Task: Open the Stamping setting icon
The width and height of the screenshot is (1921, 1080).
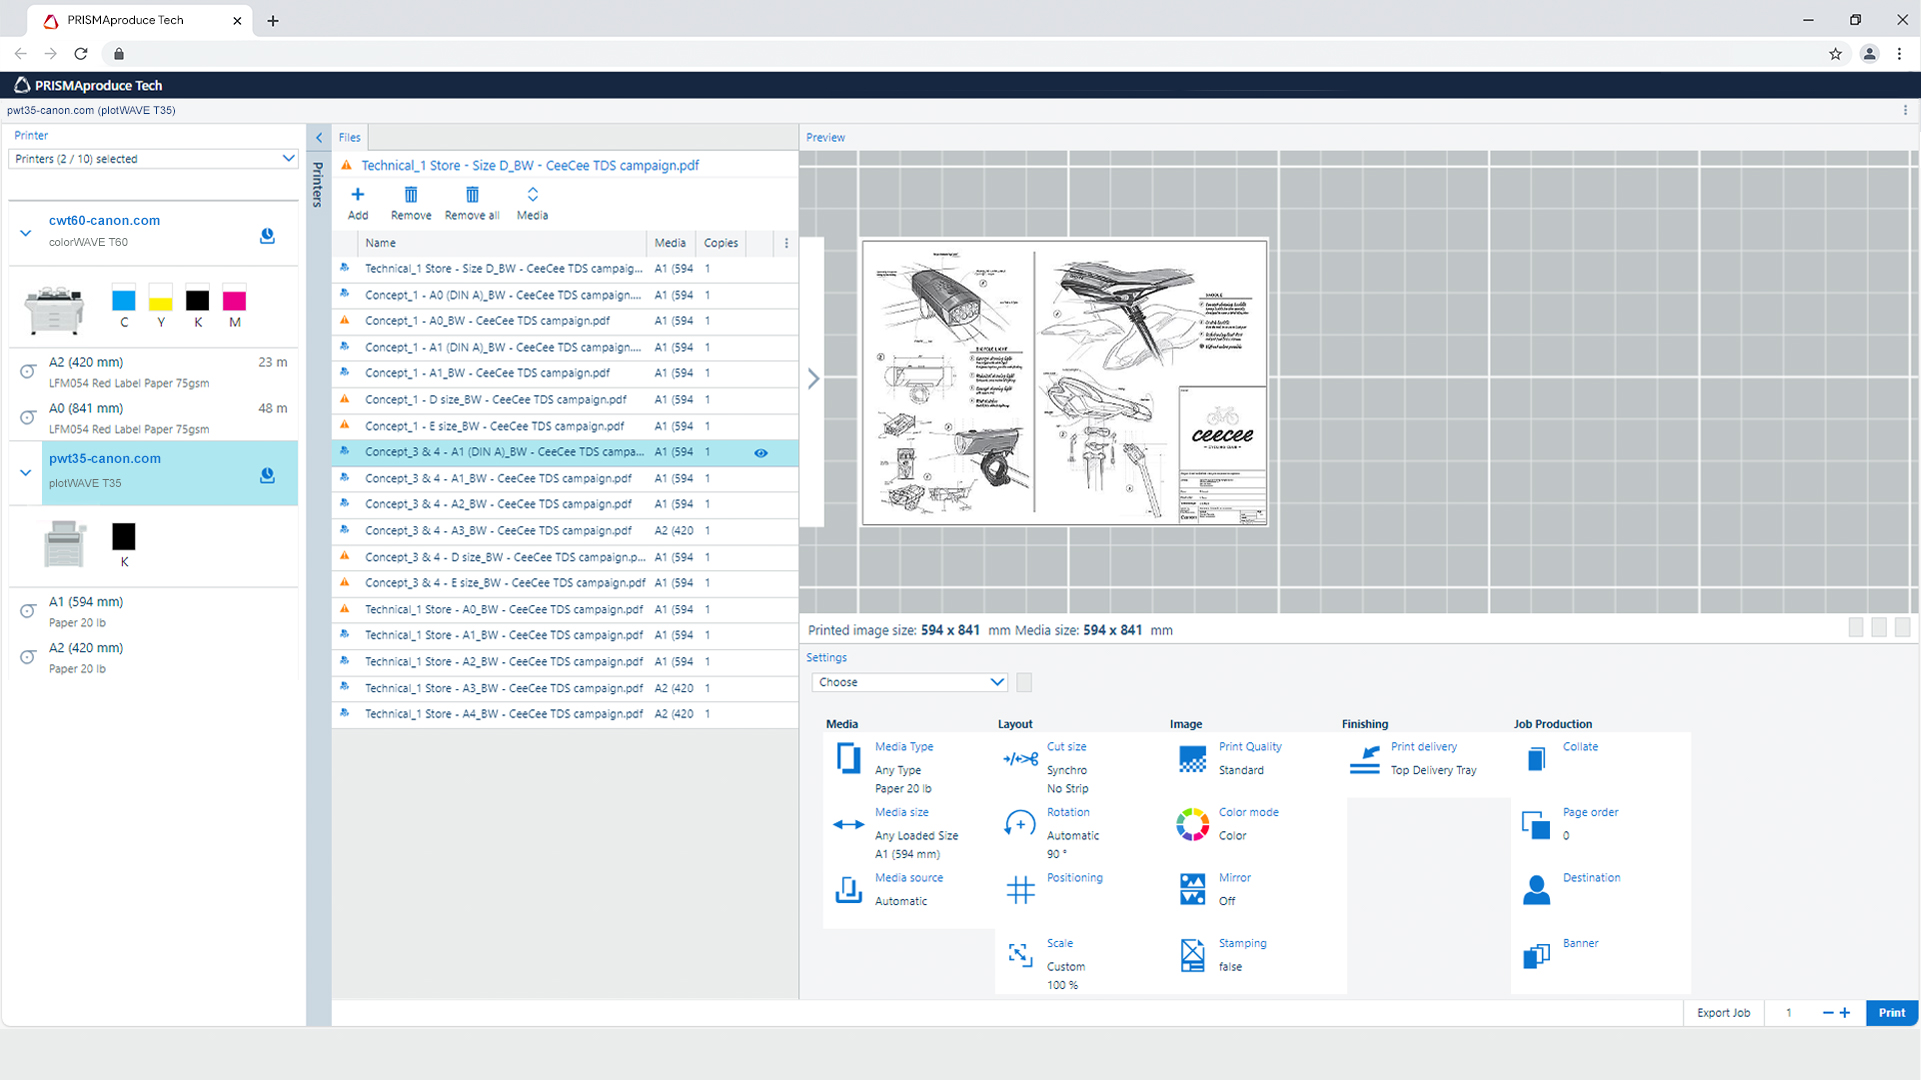Action: pos(1192,955)
